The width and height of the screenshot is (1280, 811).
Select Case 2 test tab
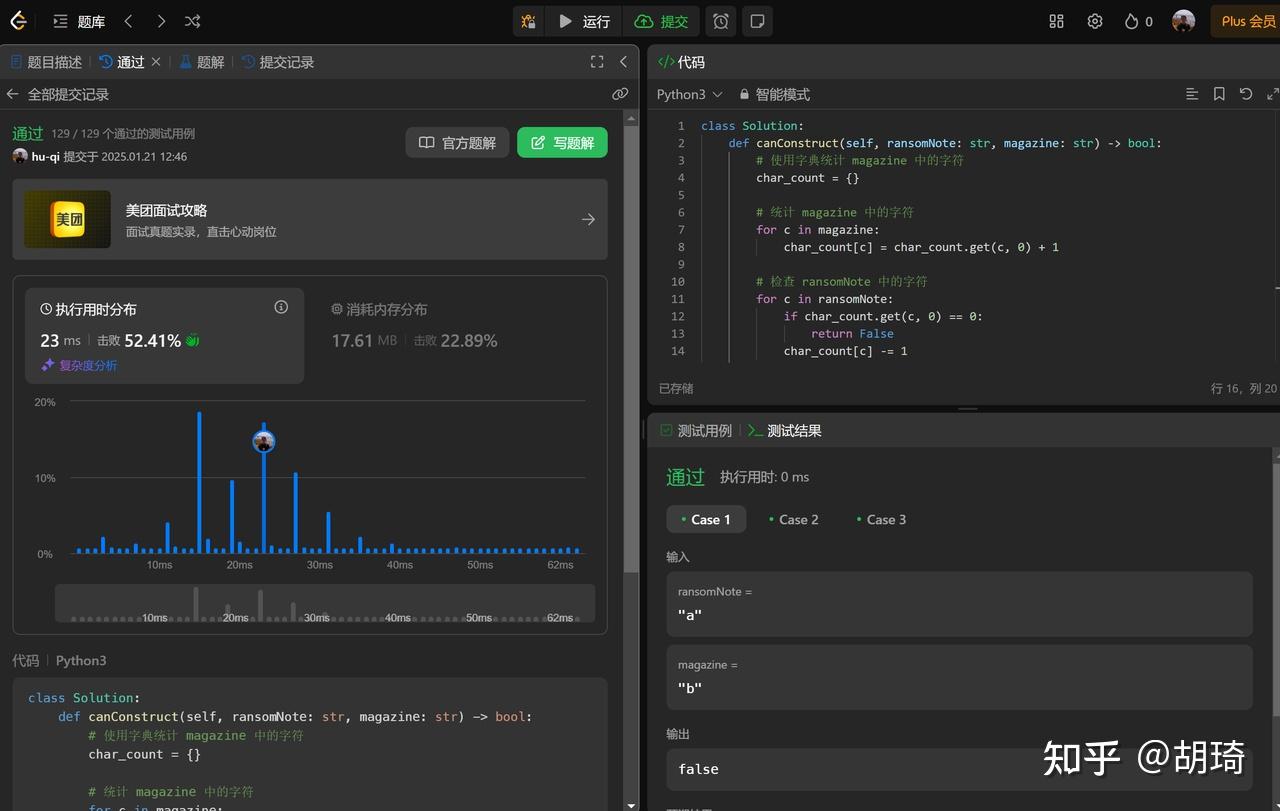coord(793,519)
